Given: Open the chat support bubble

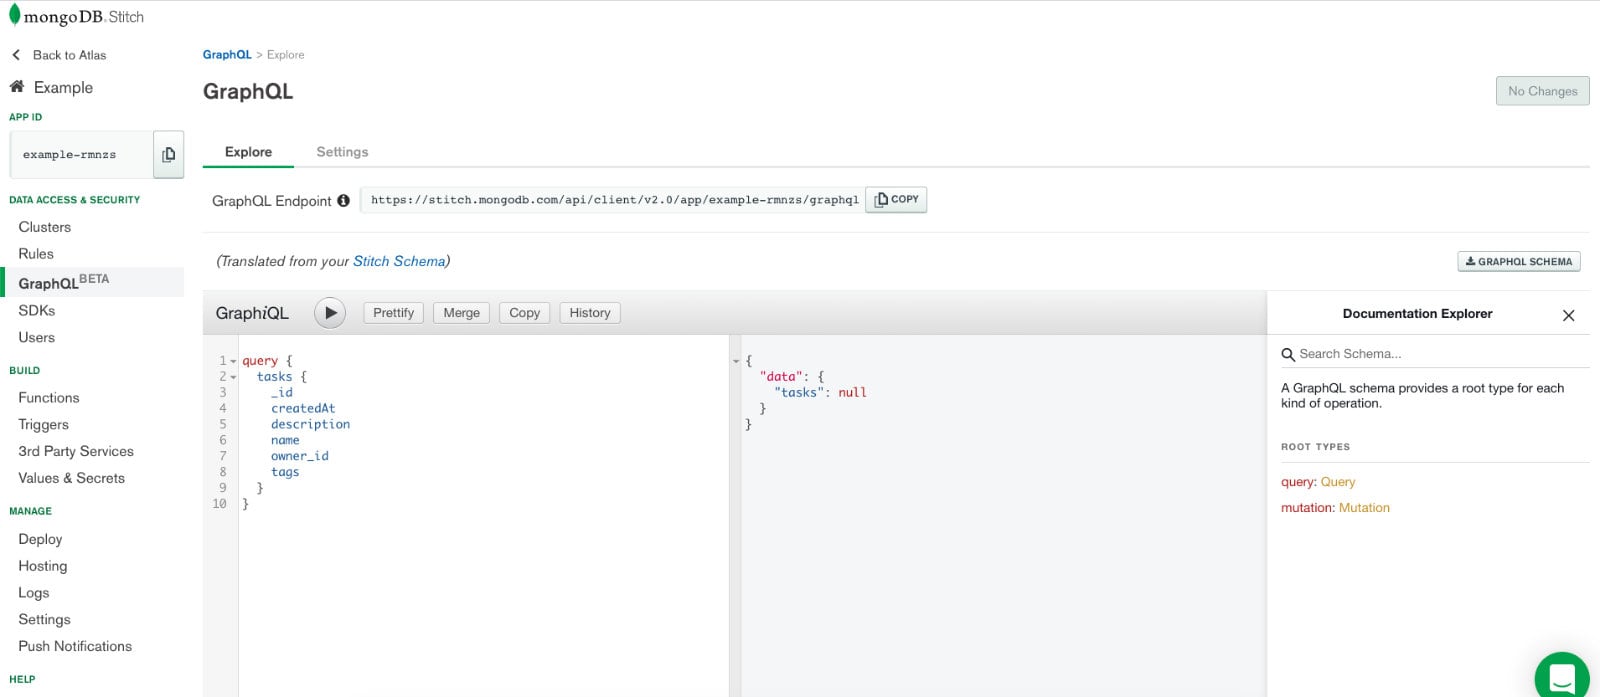Looking at the screenshot, I should pos(1562,676).
